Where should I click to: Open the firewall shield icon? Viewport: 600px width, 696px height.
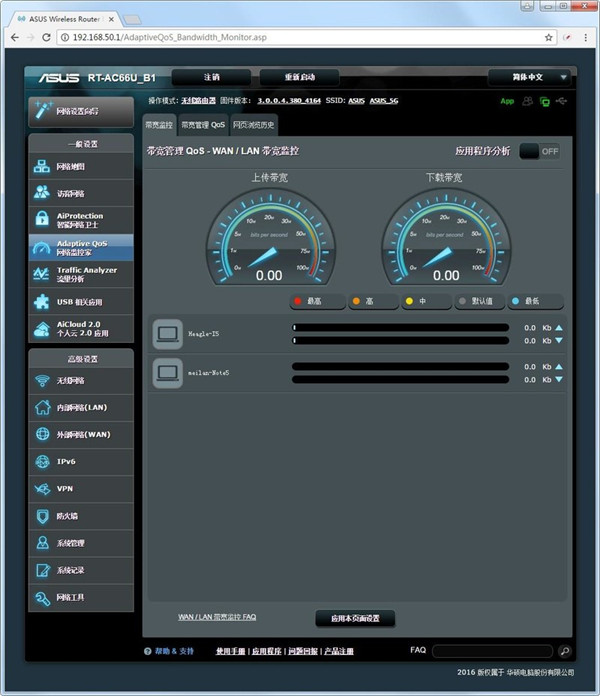(42, 516)
